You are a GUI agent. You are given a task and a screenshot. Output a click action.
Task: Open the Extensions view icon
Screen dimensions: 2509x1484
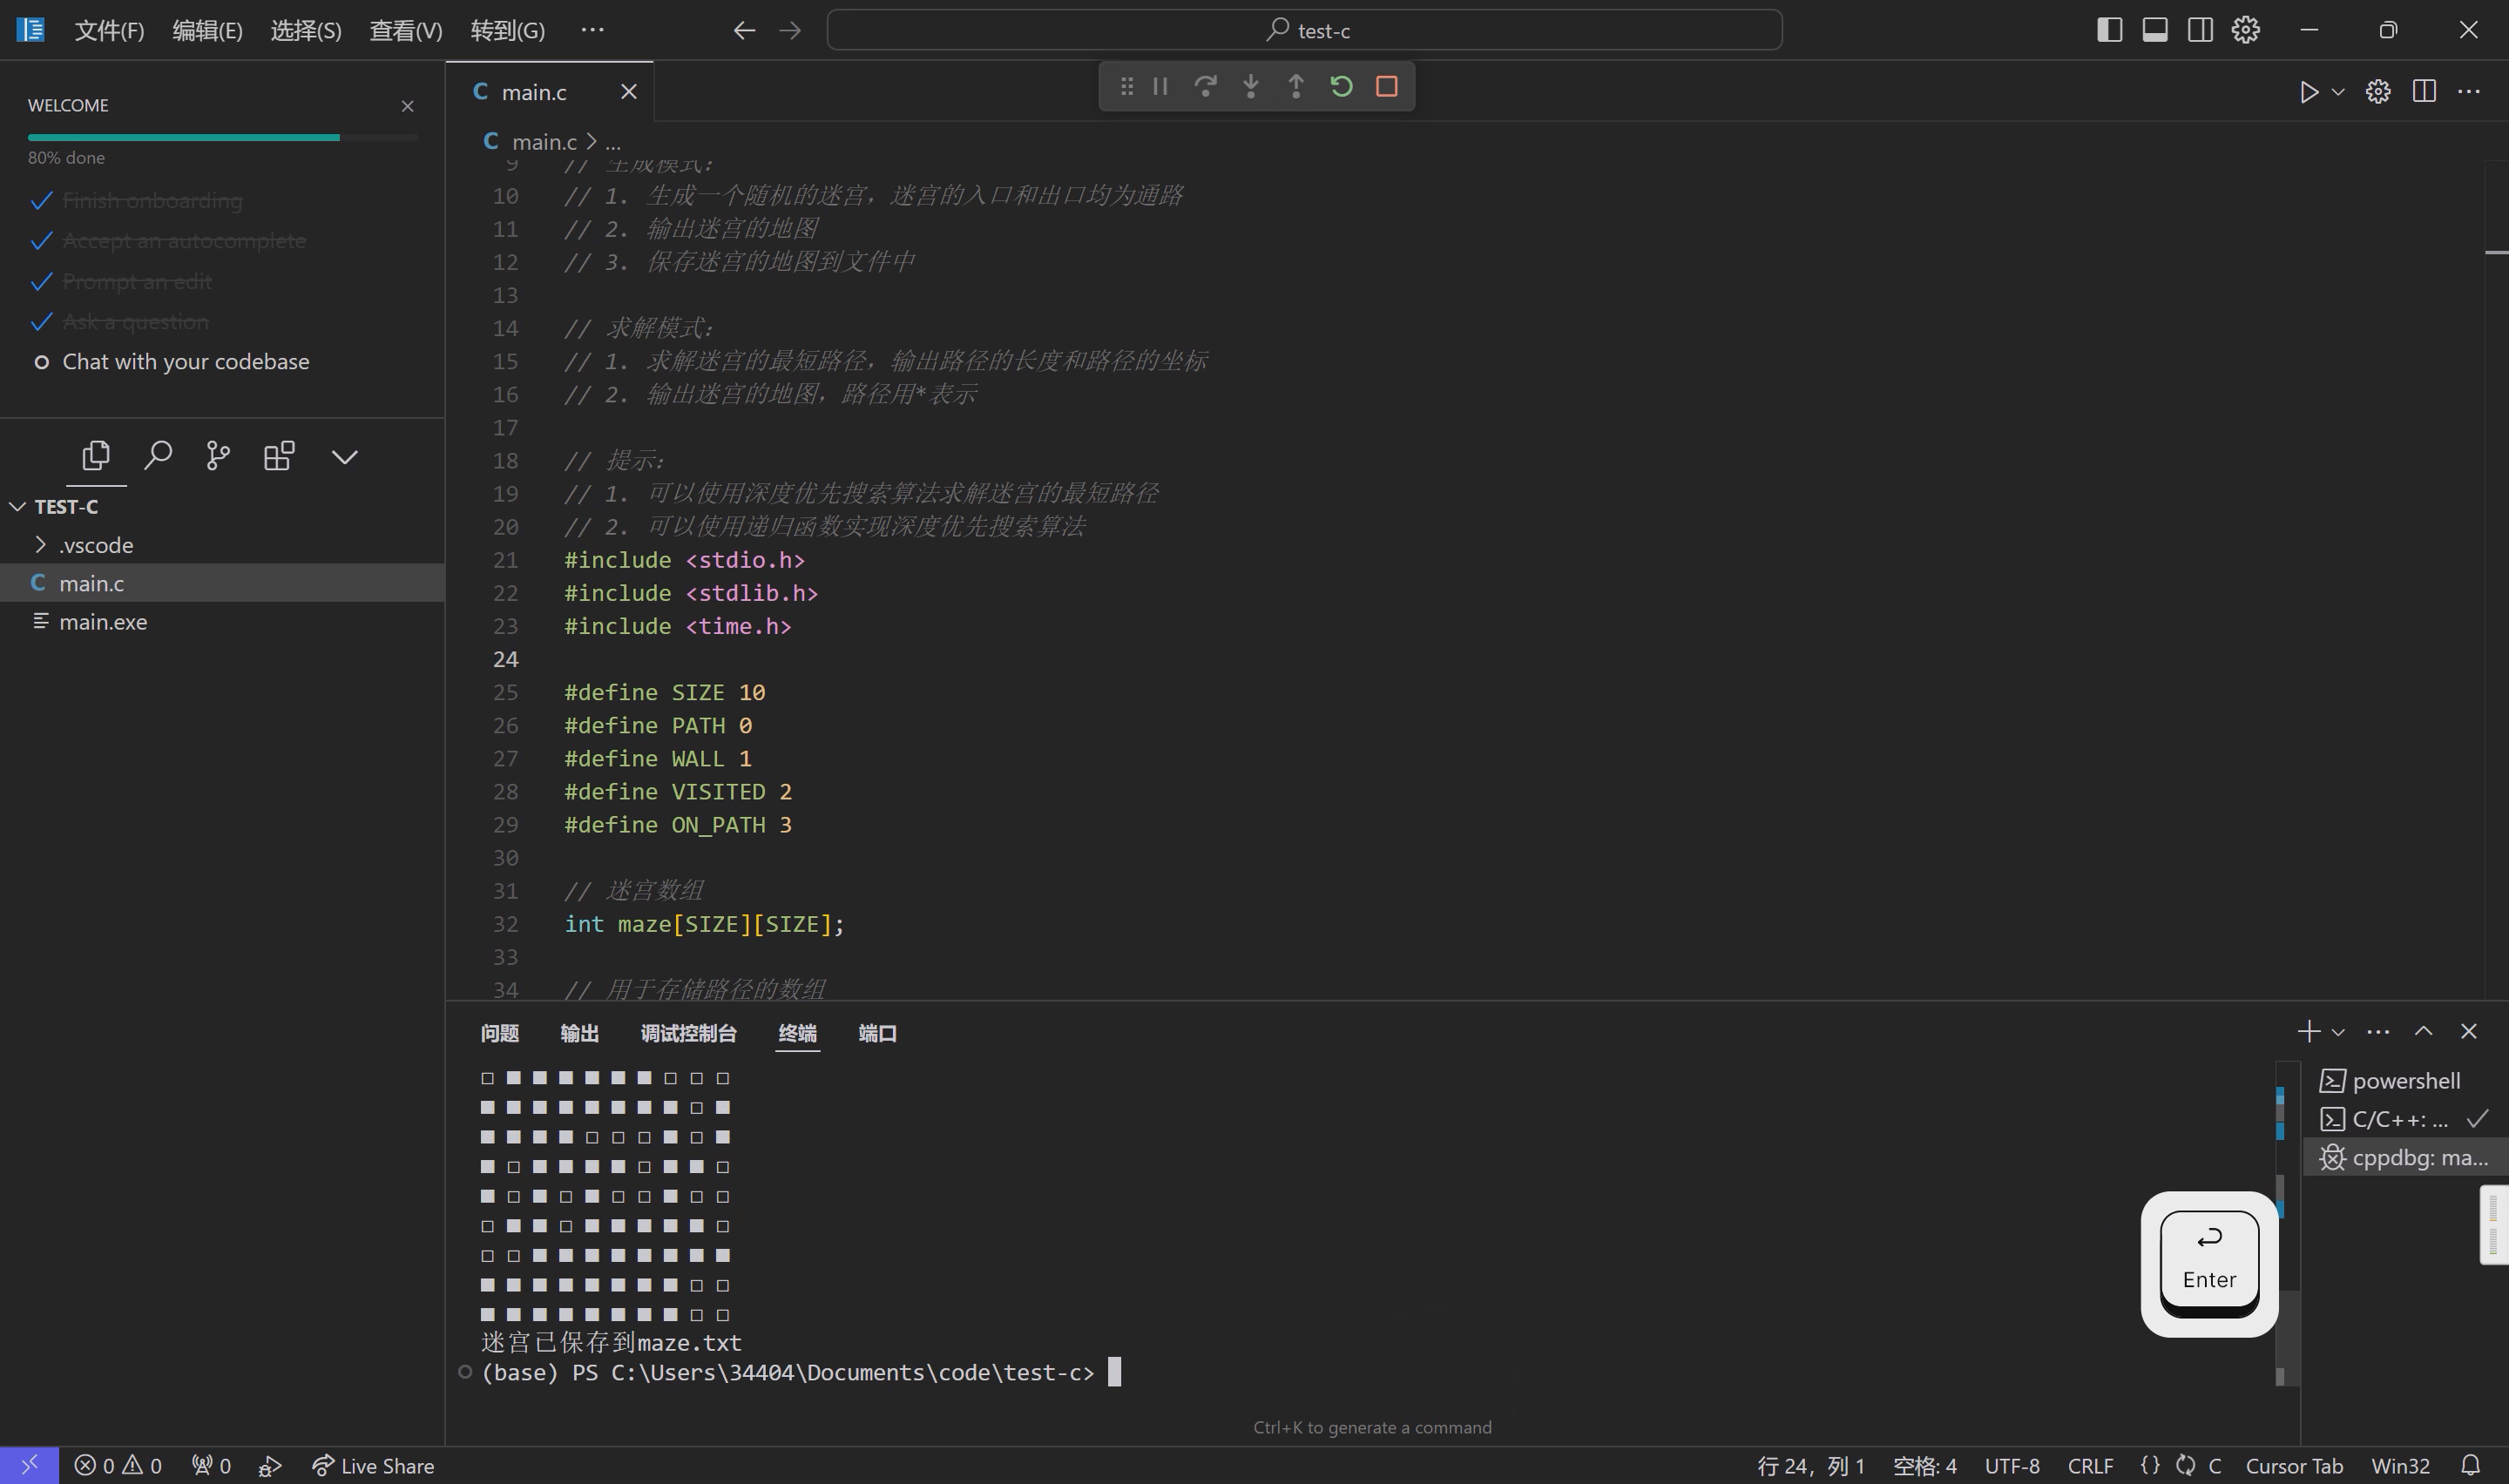(x=279, y=456)
